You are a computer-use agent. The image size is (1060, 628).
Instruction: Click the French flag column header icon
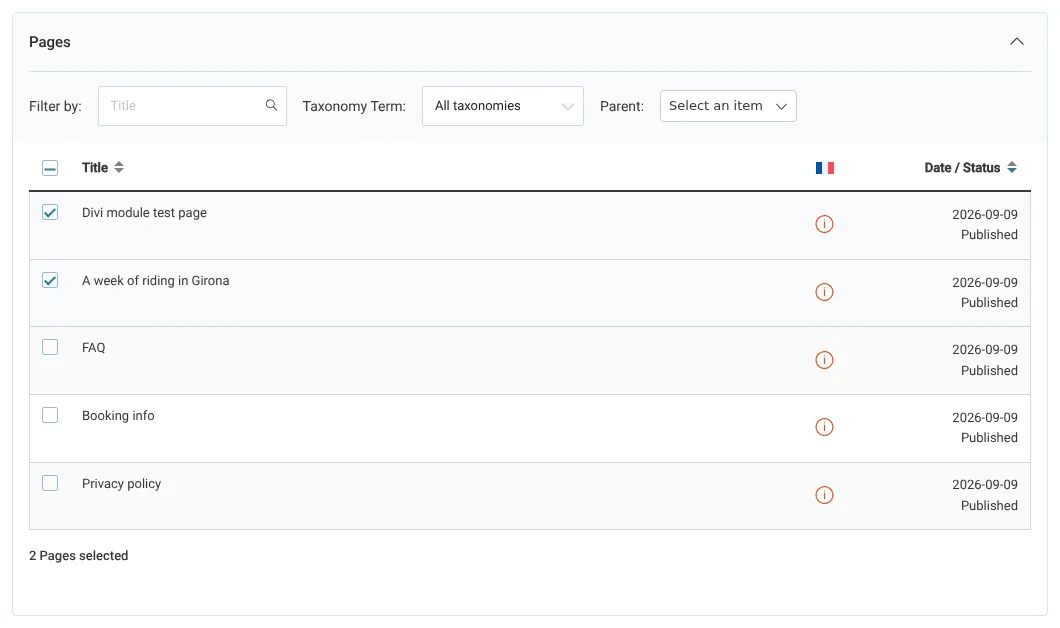(x=825, y=168)
